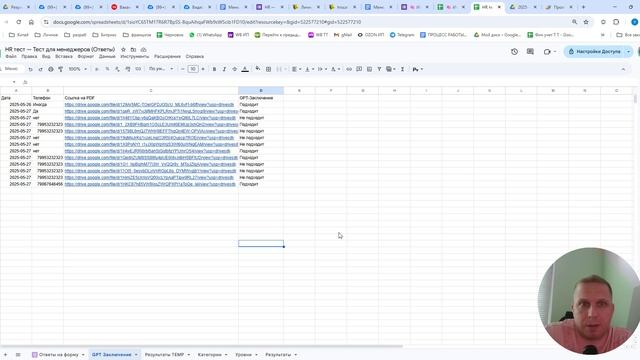Open a new browser tab
This screenshot has width=640, height=360.
click(x=583, y=7)
